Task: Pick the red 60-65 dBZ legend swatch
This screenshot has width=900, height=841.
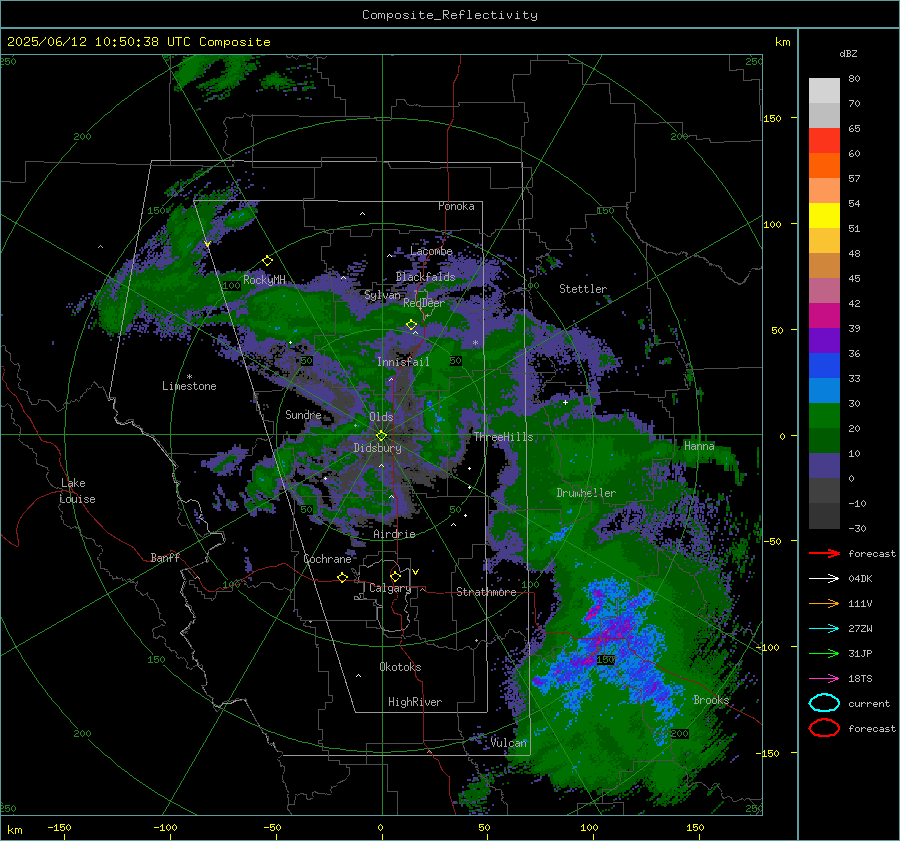Action: pyautogui.click(x=824, y=141)
